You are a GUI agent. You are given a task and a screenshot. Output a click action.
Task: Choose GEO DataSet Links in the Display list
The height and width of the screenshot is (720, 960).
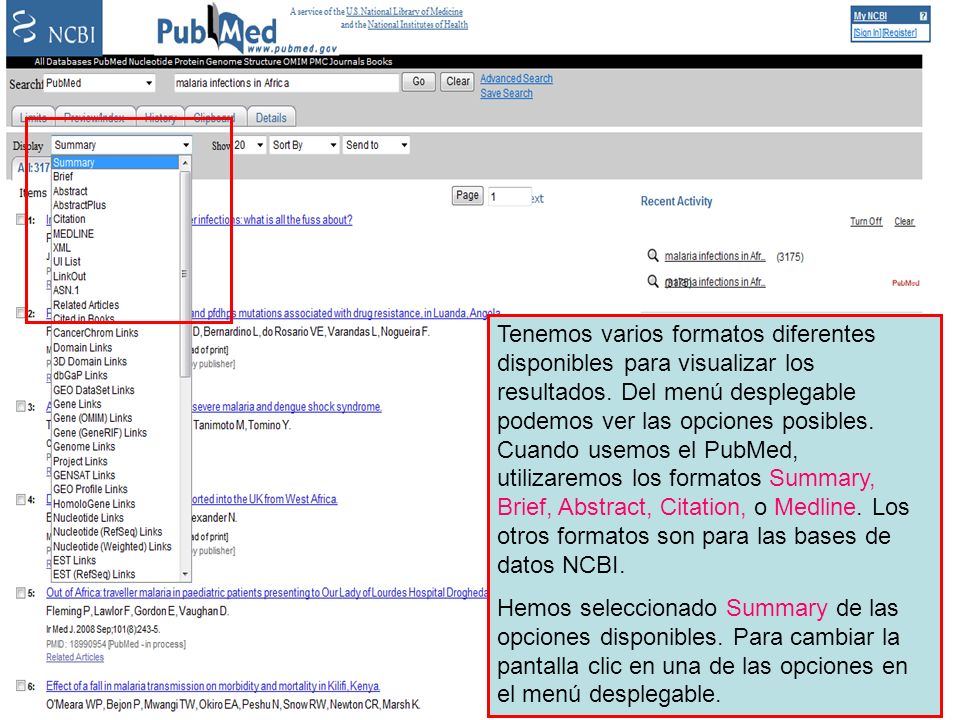115,390
